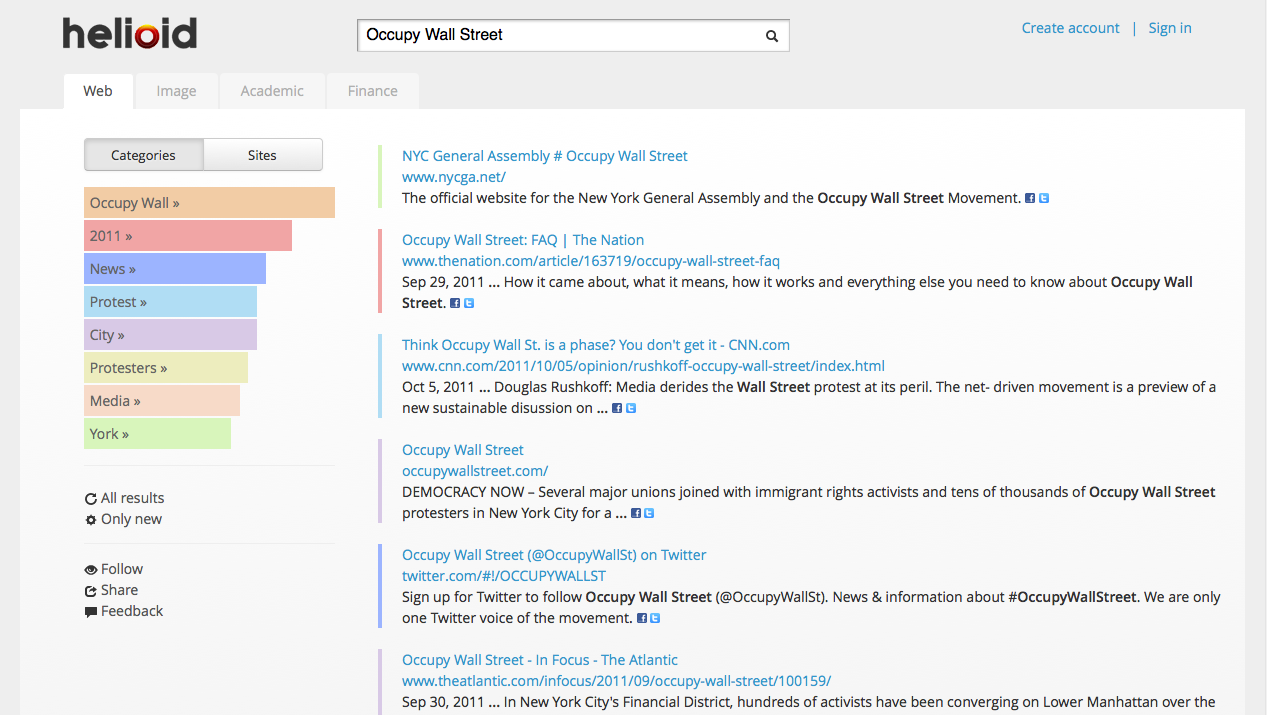Click Sign in link

pos(1170,28)
